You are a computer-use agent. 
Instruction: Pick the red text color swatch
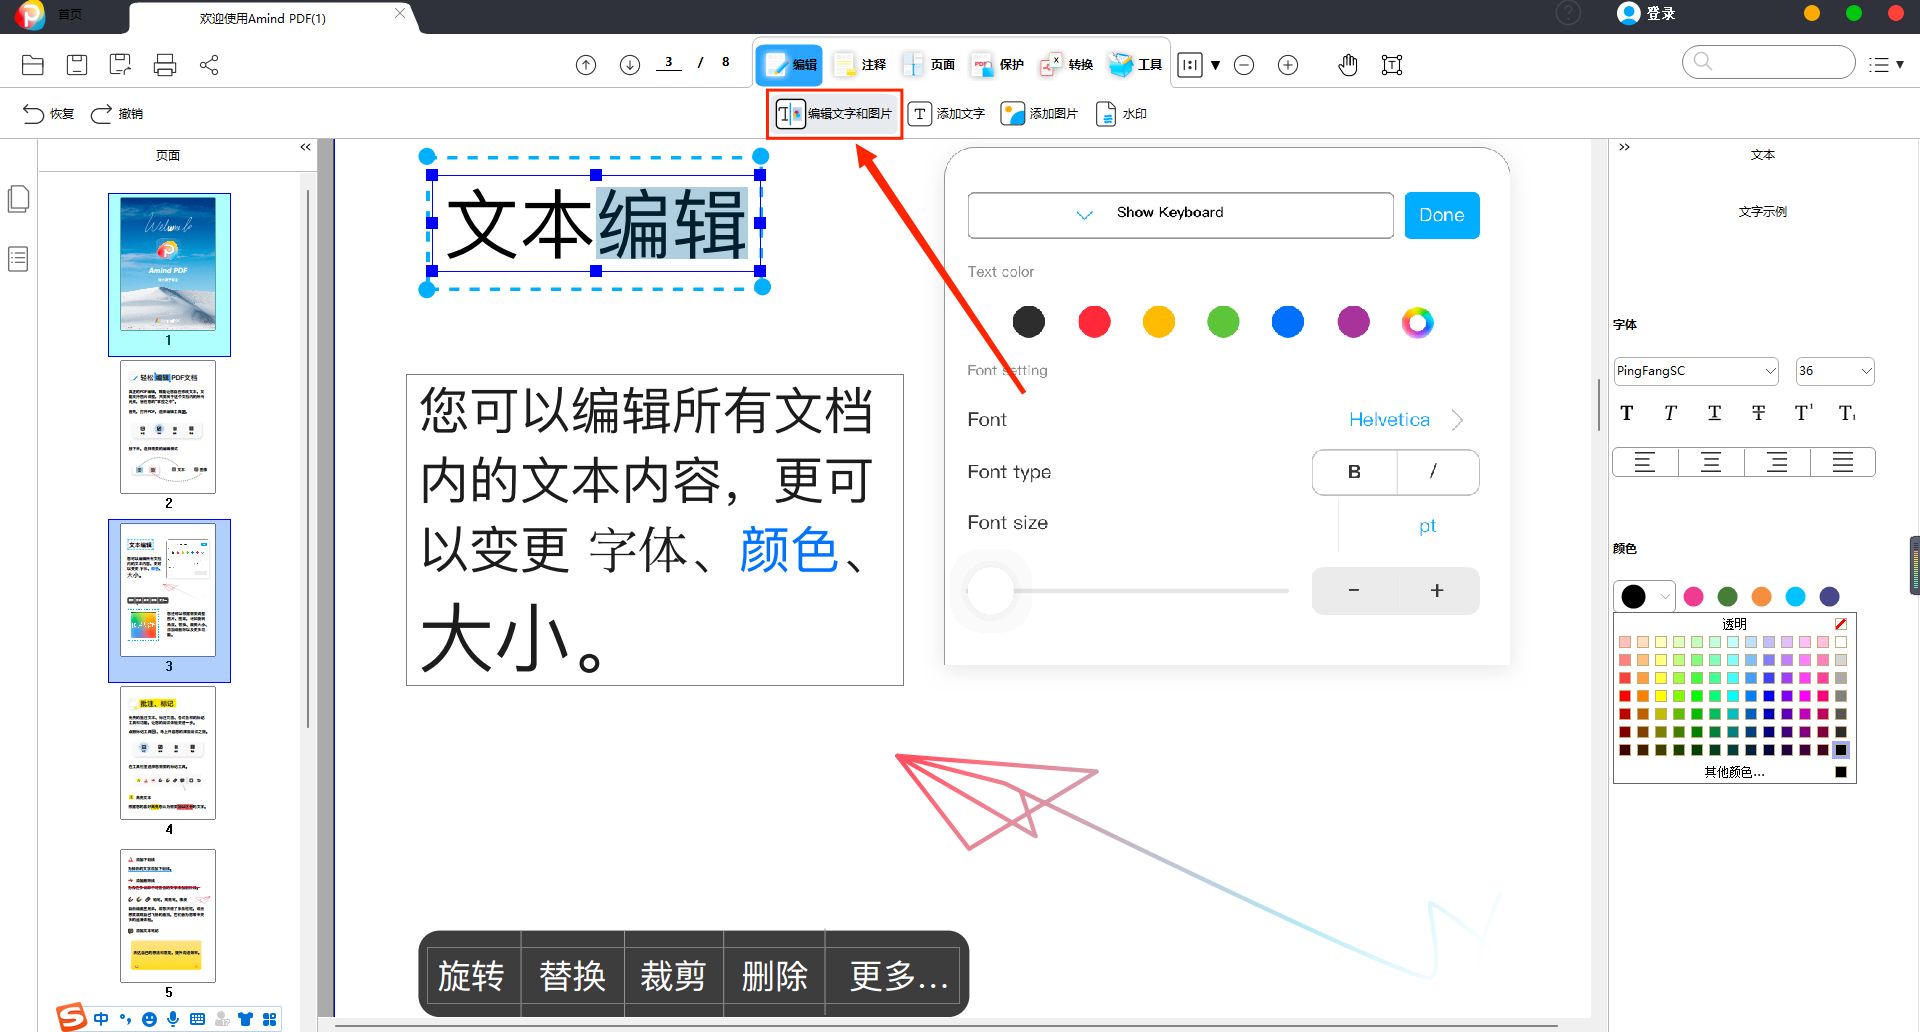click(1093, 321)
